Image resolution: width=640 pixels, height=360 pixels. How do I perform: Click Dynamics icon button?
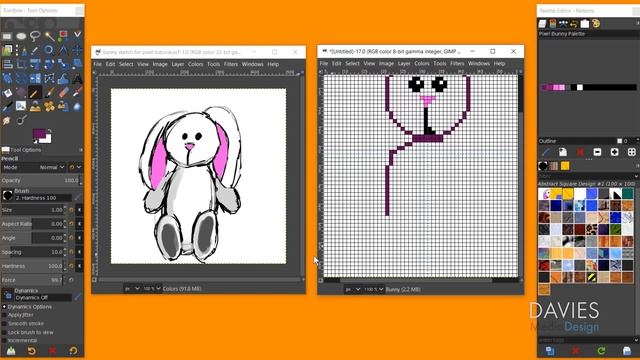(x=7, y=295)
